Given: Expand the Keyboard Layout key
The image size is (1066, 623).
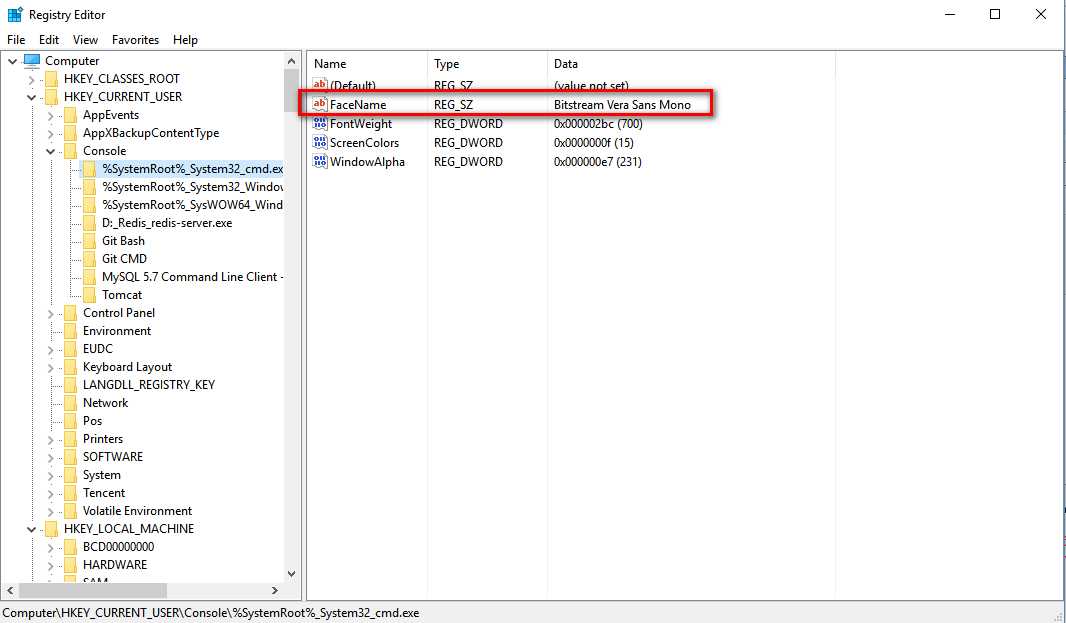Looking at the screenshot, I should (50, 367).
